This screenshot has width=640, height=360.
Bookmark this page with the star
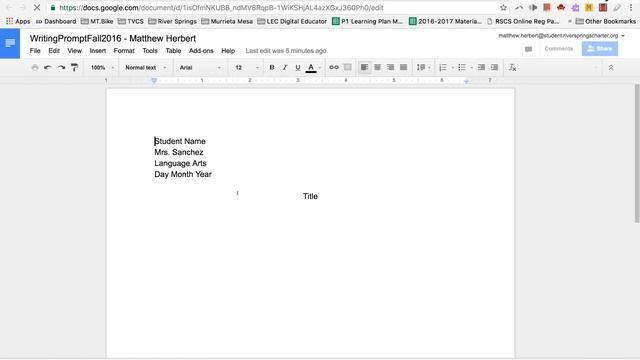coord(503,7)
